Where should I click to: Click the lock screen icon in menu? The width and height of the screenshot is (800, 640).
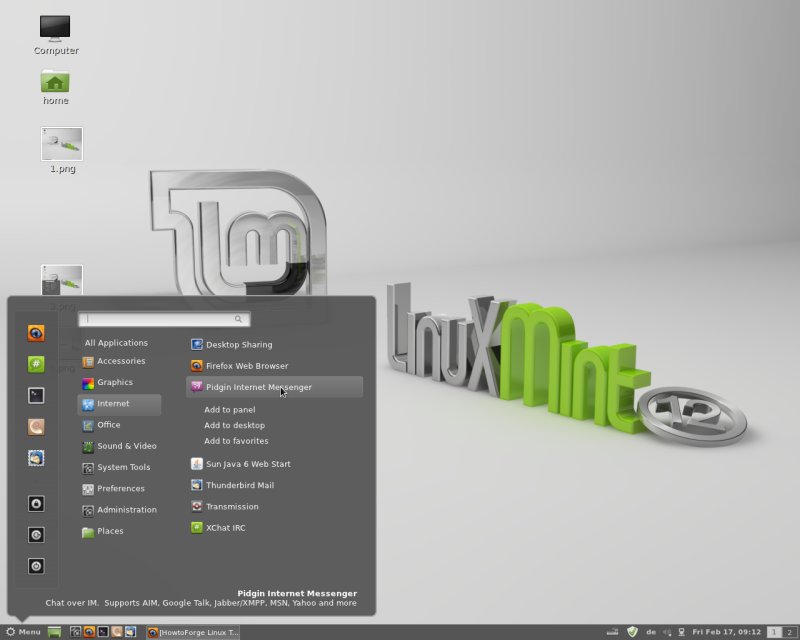pyautogui.click(x=36, y=504)
